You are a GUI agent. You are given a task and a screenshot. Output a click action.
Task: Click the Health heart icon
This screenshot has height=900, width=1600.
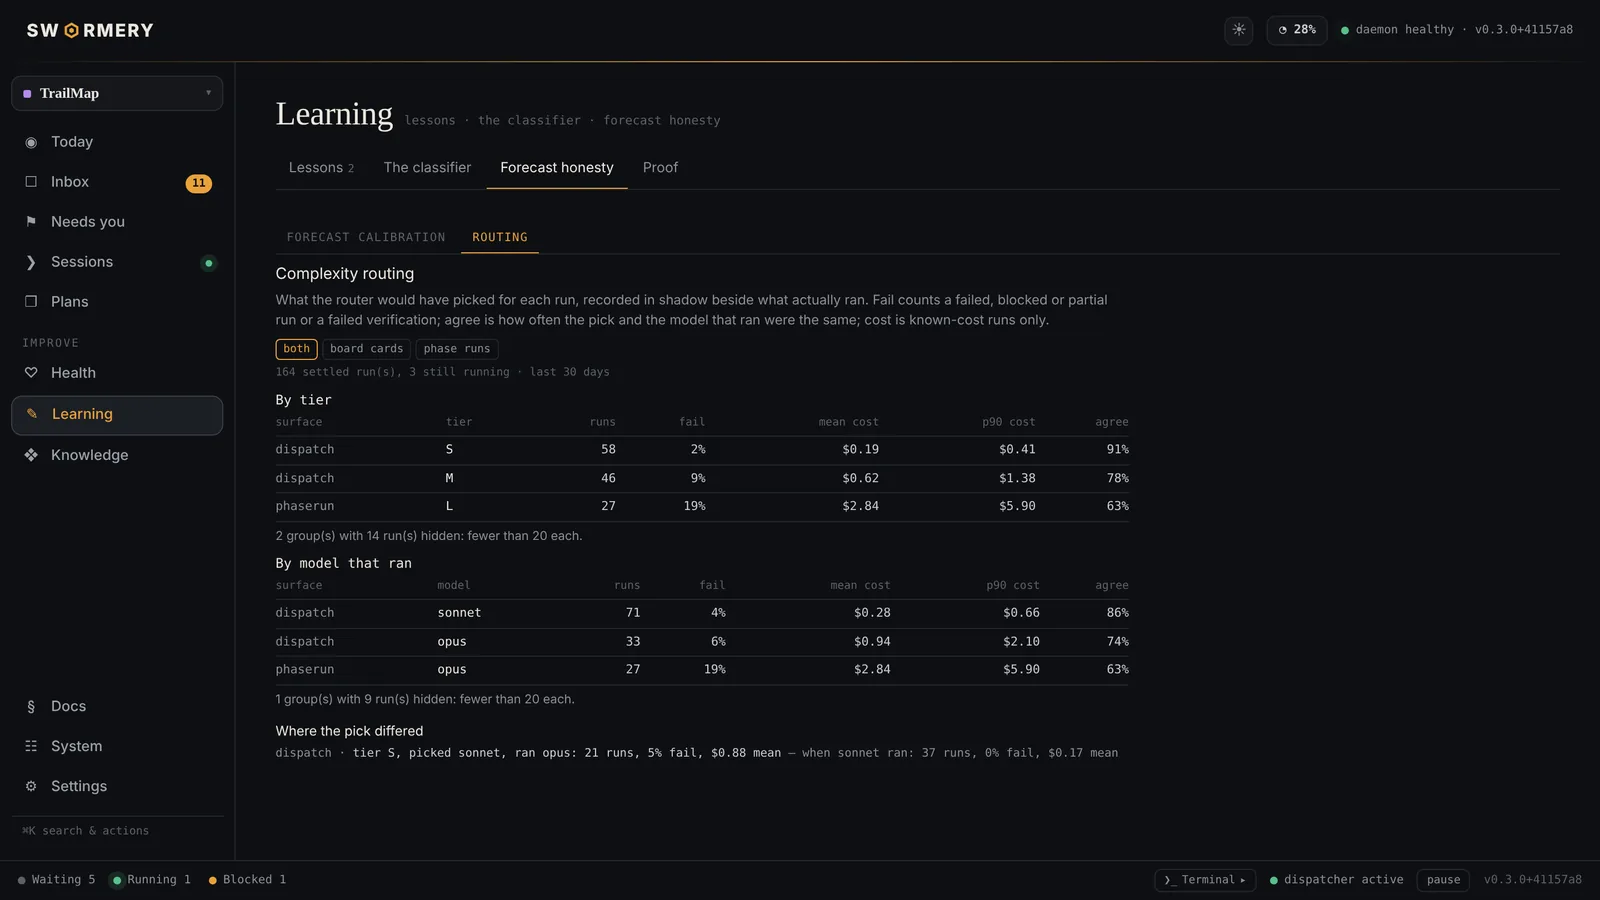coord(31,373)
